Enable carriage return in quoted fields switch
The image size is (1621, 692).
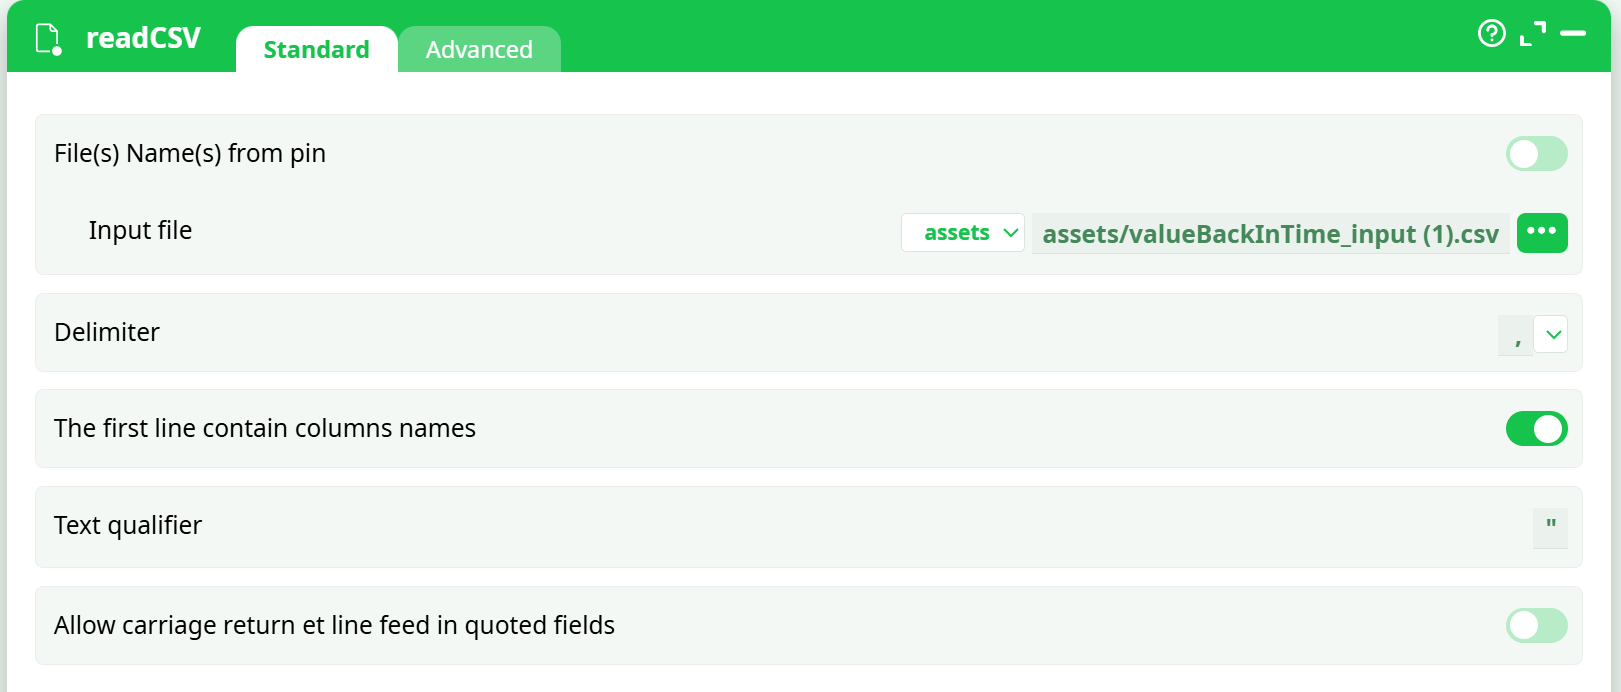point(1536,626)
